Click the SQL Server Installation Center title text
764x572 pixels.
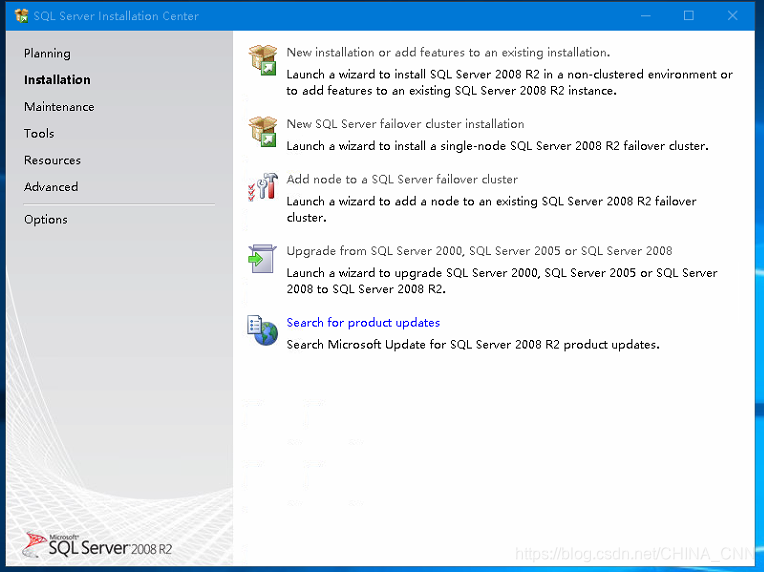pyautogui.click(x=116, y=16)
